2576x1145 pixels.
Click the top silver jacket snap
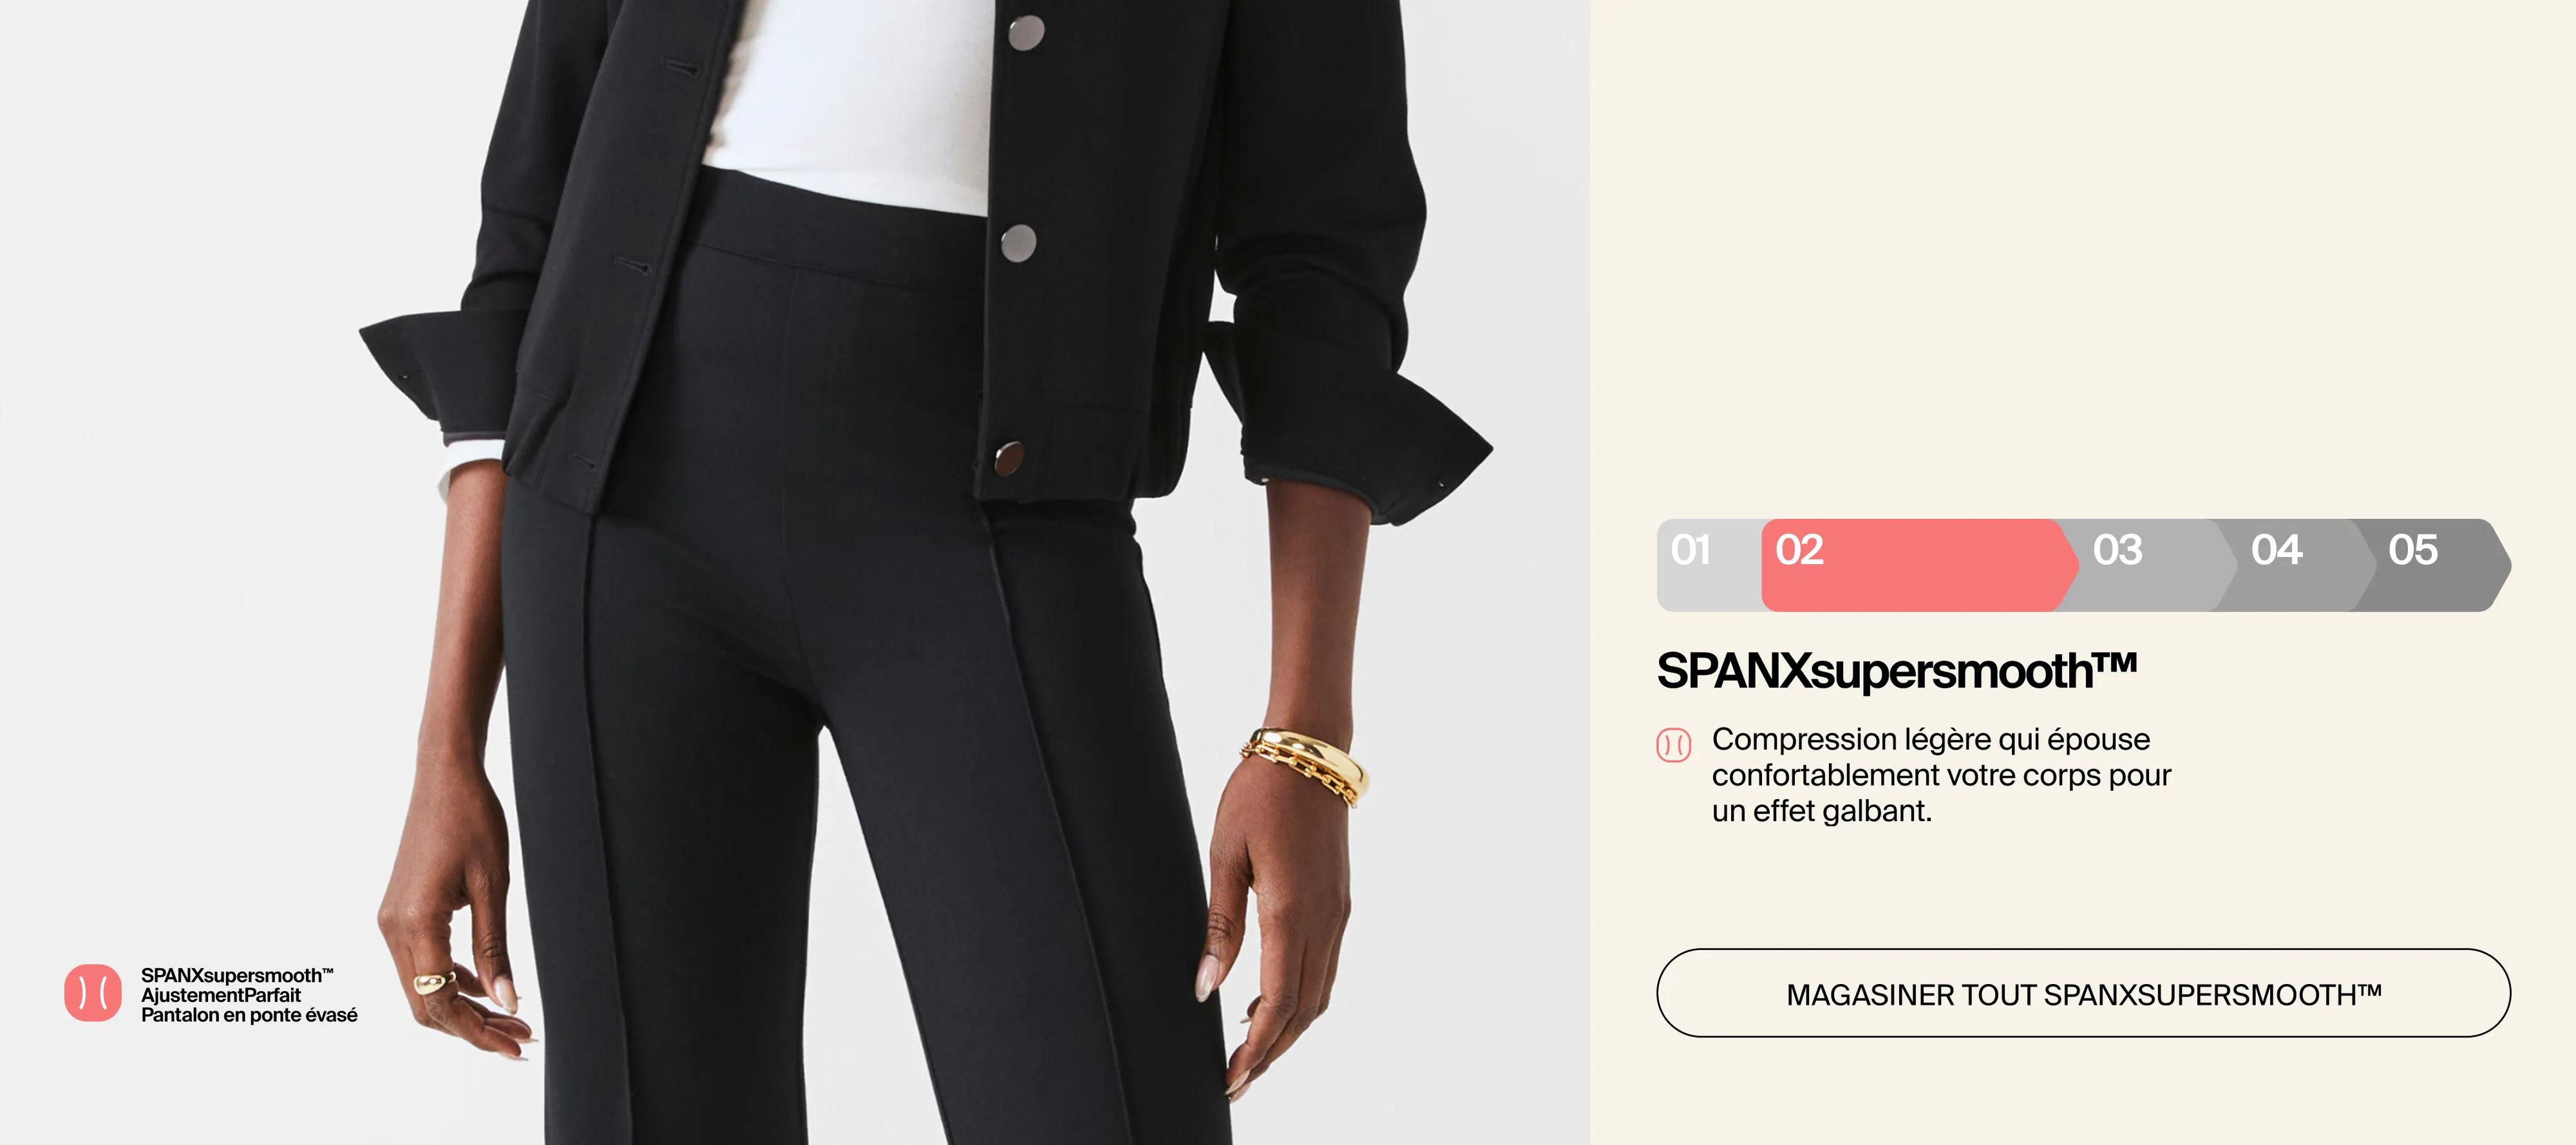tap(1026, 33)
